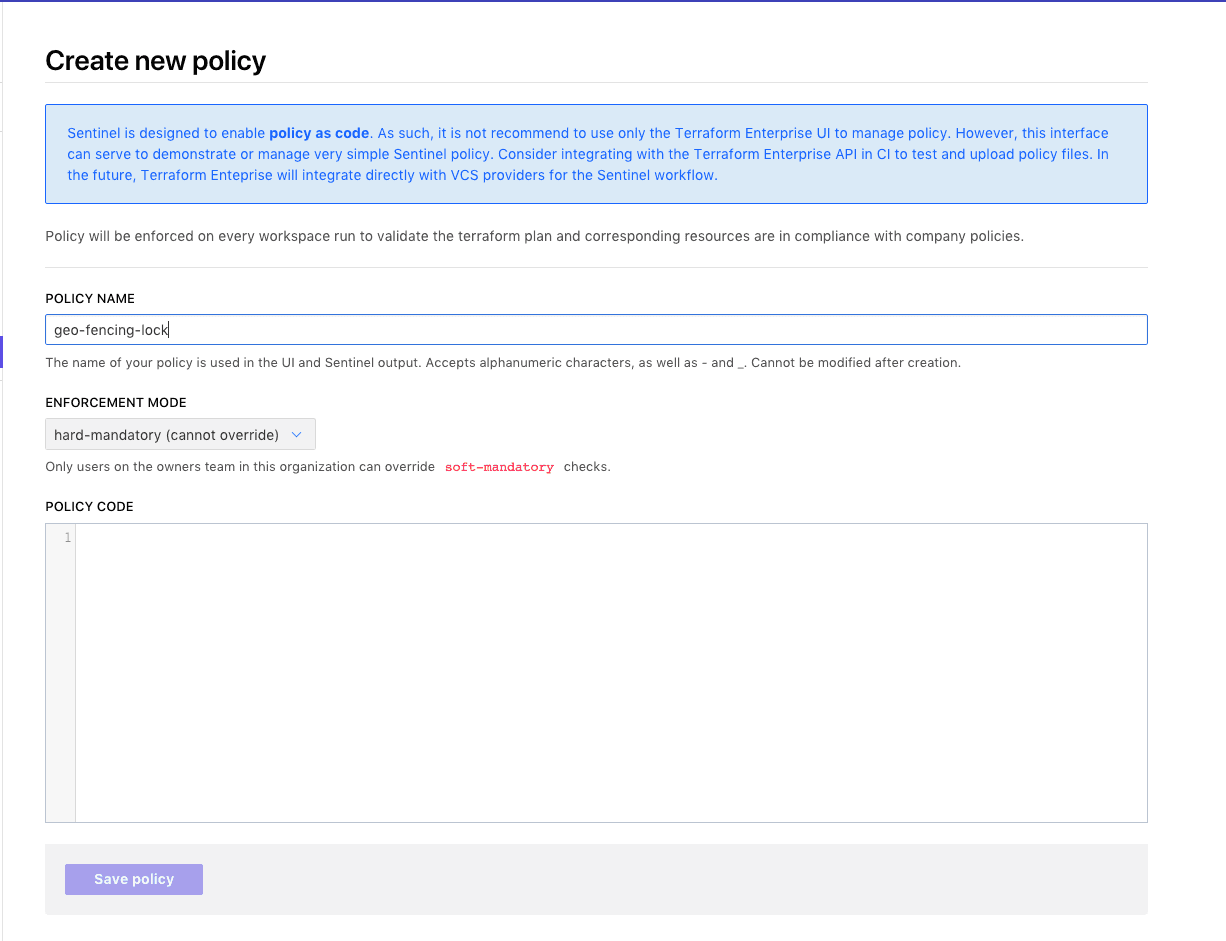Viewport: 1226px width, 941px height.
Task: Click the chevron arrow on hard-mandatory selector
Action: (x=296, y=435)
